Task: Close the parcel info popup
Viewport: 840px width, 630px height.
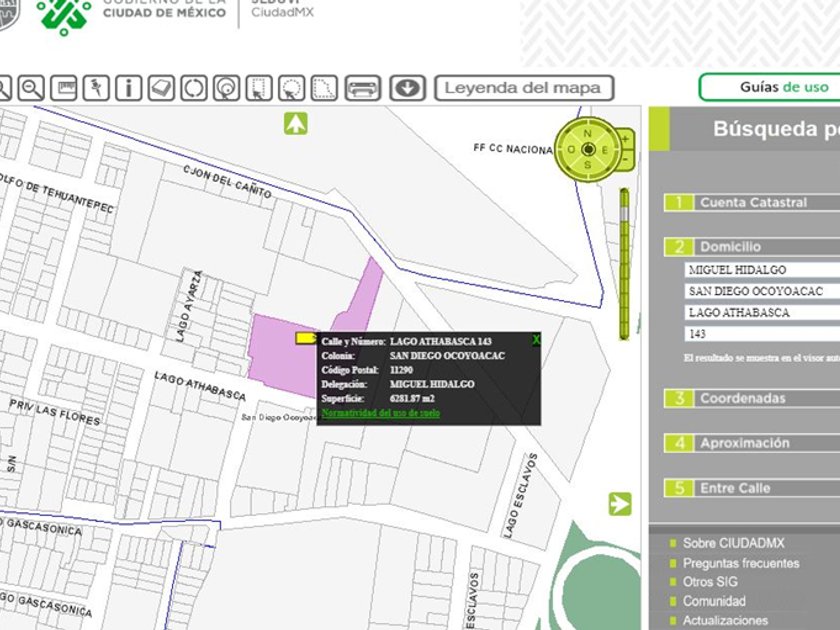Action: (536, 340)
